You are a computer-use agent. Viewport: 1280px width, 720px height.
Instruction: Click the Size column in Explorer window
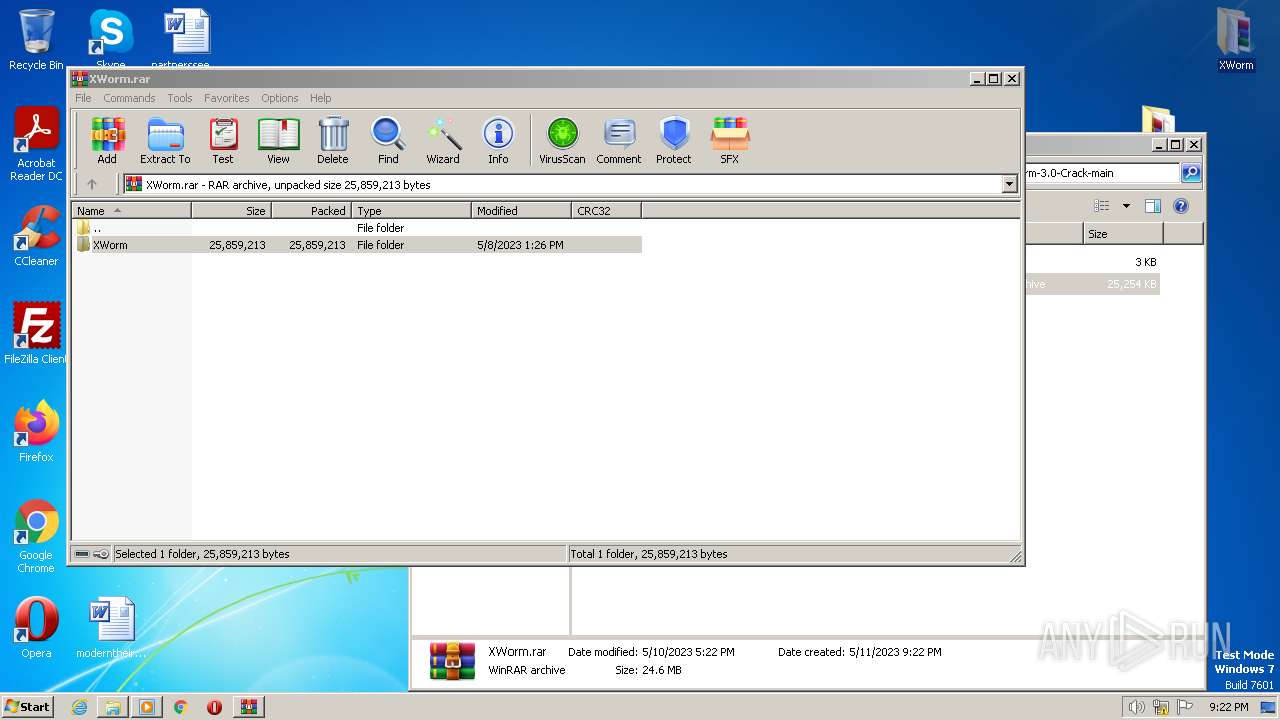click(1123, 234)
